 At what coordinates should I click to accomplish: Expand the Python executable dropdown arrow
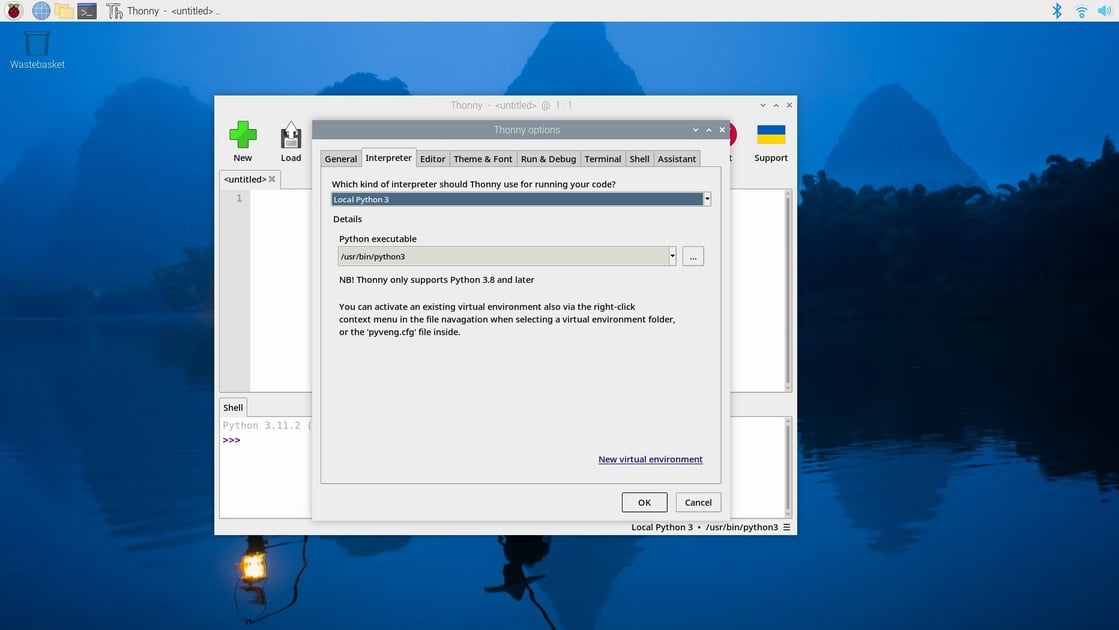(672, 257)
